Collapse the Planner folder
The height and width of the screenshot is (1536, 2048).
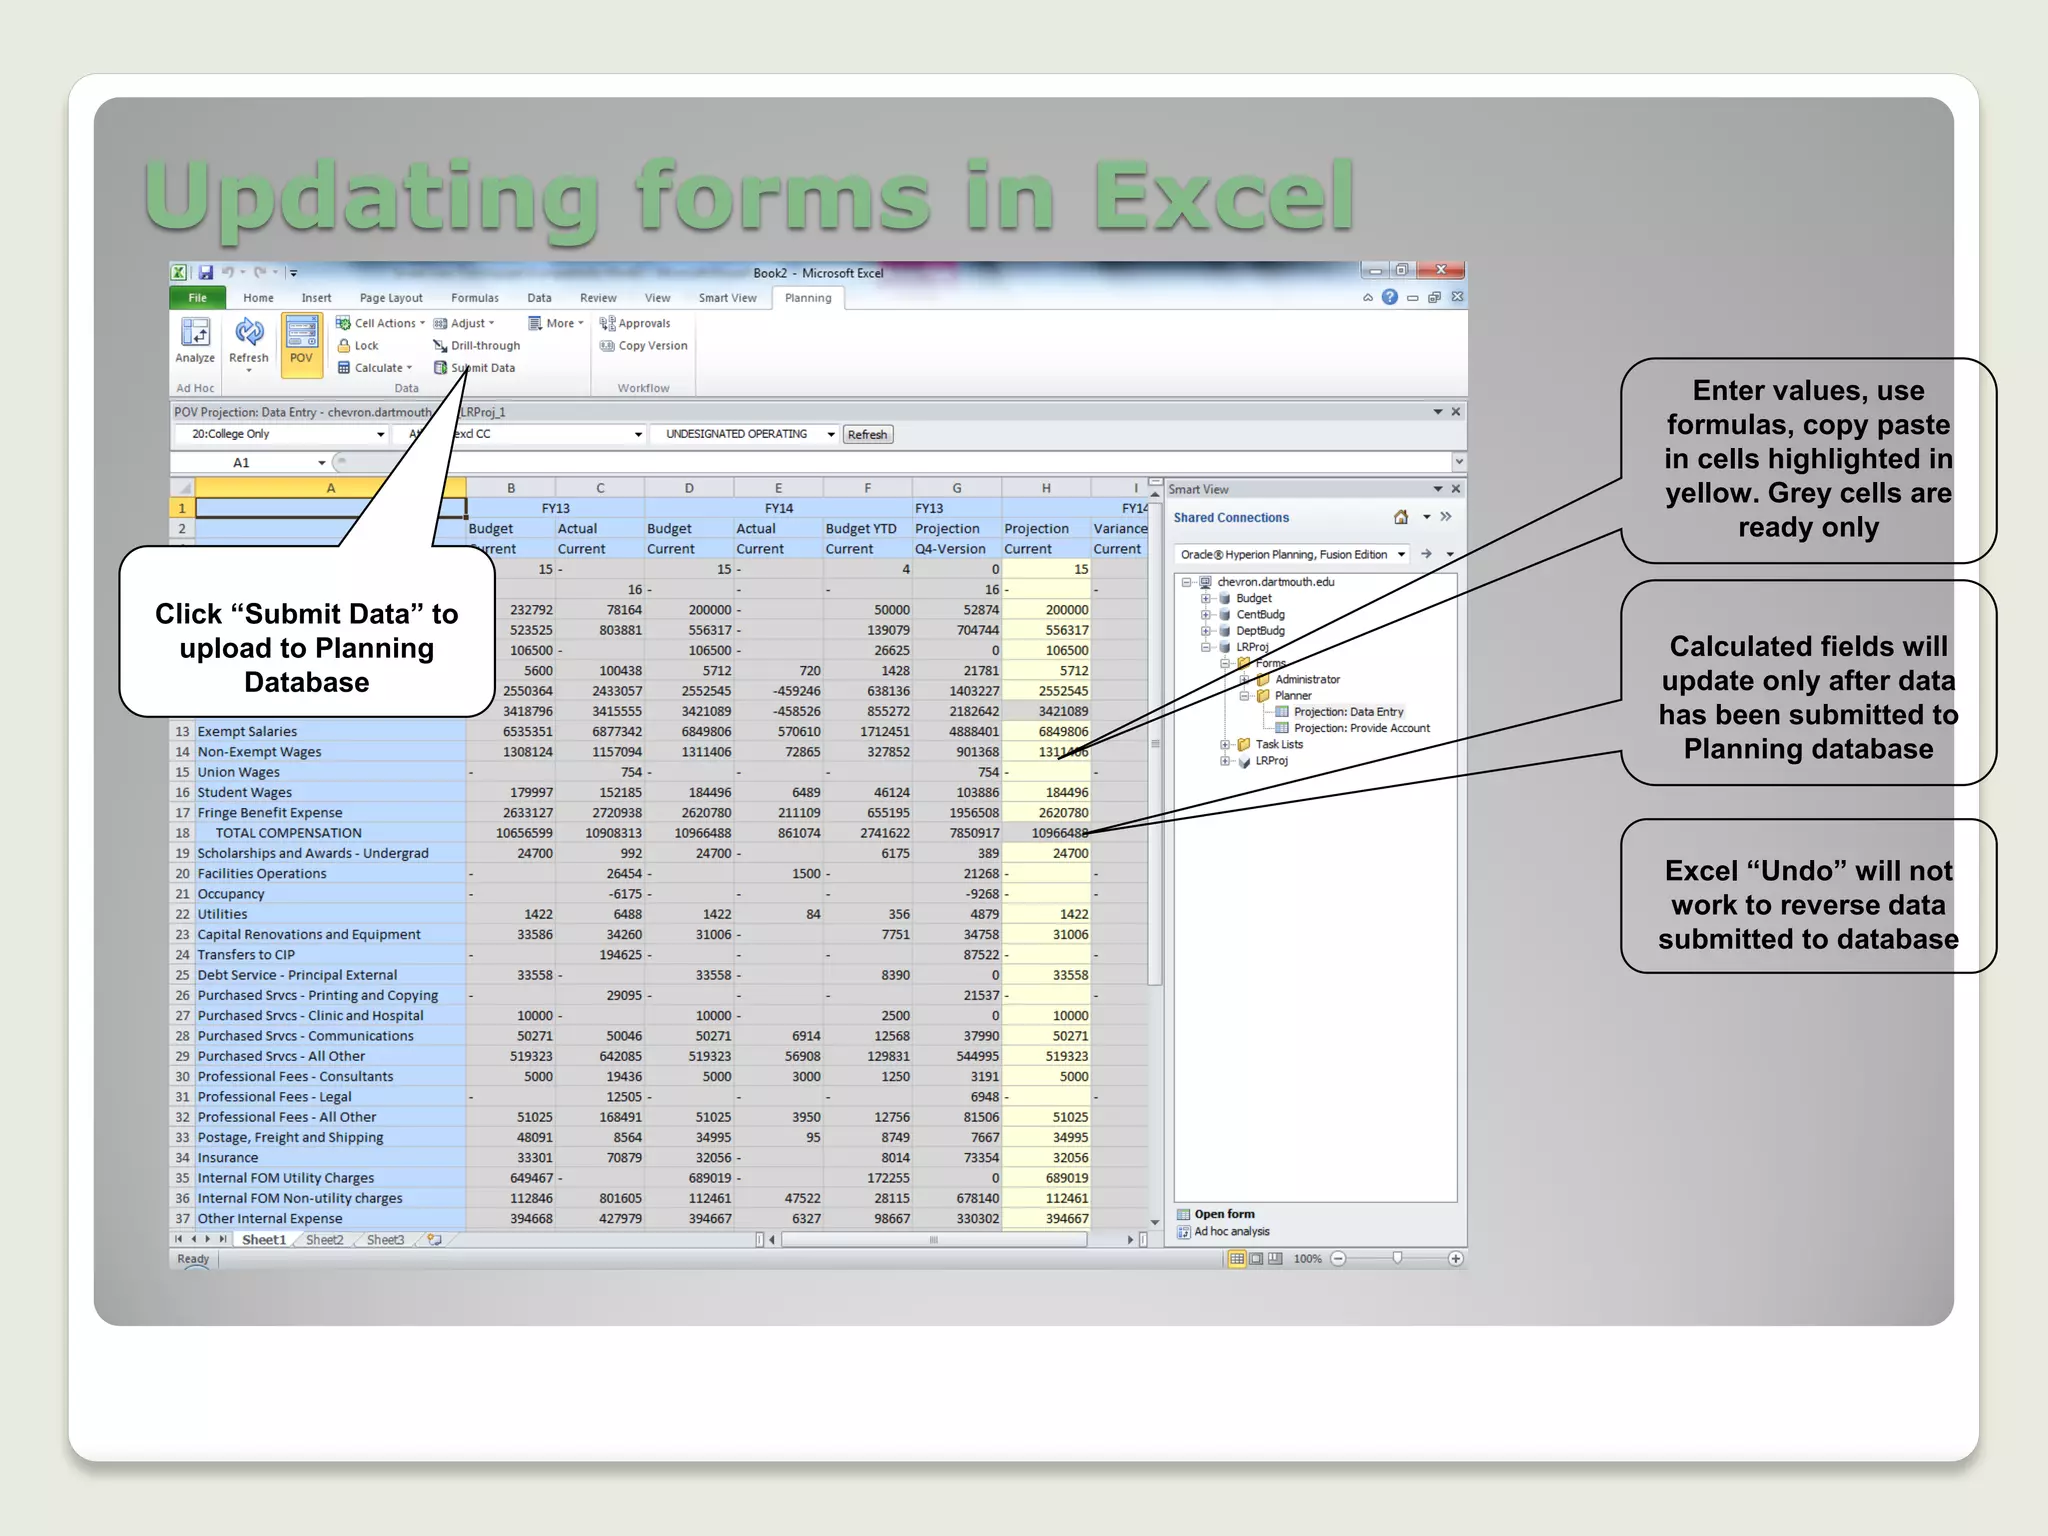1244,696
